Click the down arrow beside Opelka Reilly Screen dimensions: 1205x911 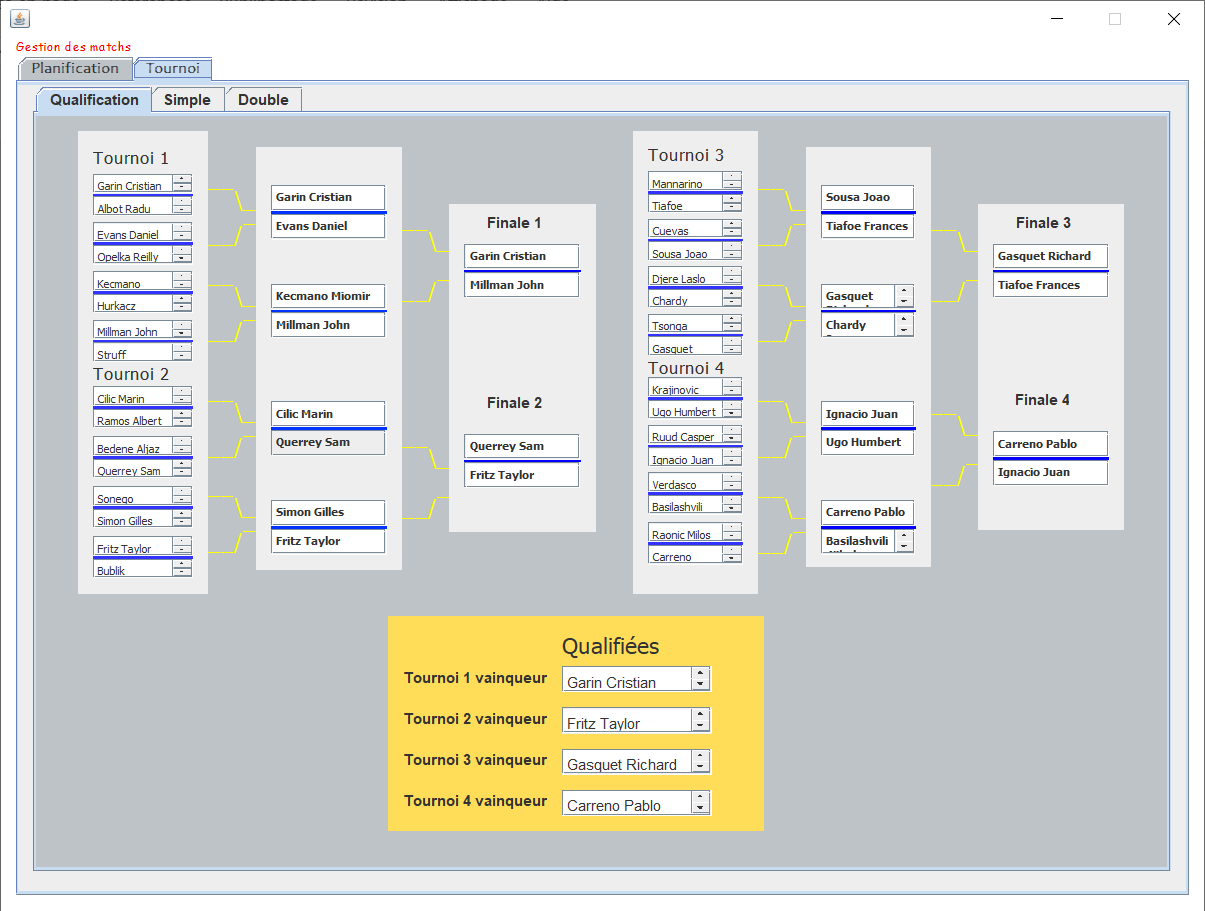coord(181,258)
